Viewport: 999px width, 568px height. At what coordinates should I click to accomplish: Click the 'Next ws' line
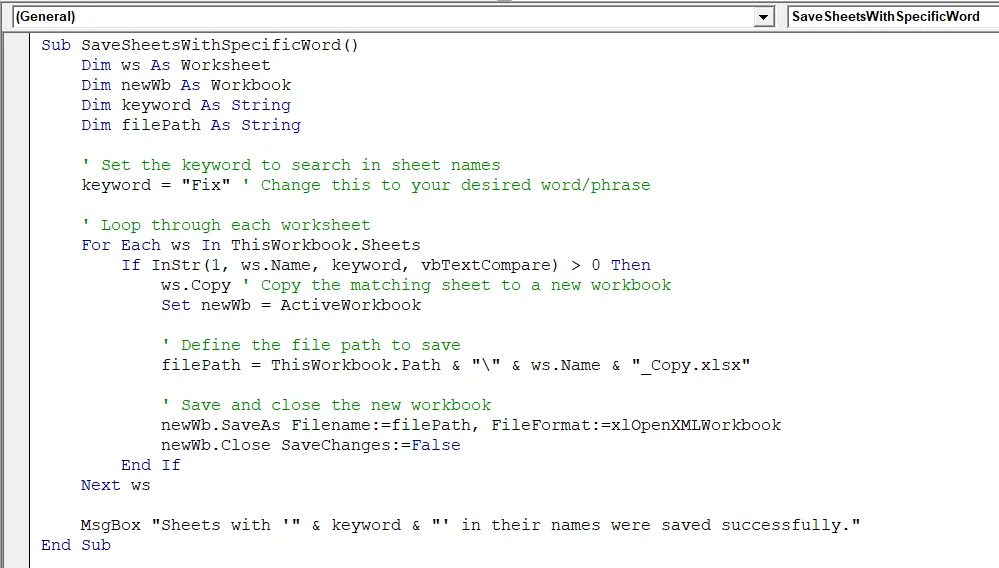click(x=115, y=485)
